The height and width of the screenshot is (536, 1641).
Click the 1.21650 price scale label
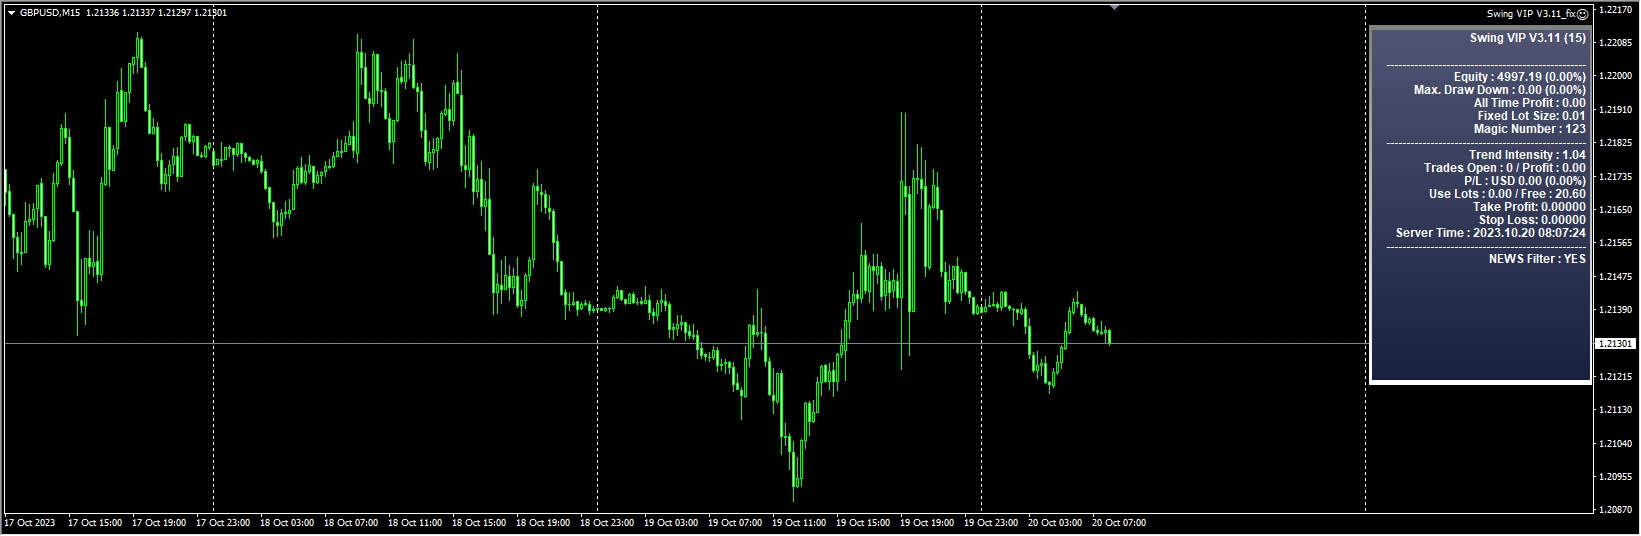tap(1615, 210)
